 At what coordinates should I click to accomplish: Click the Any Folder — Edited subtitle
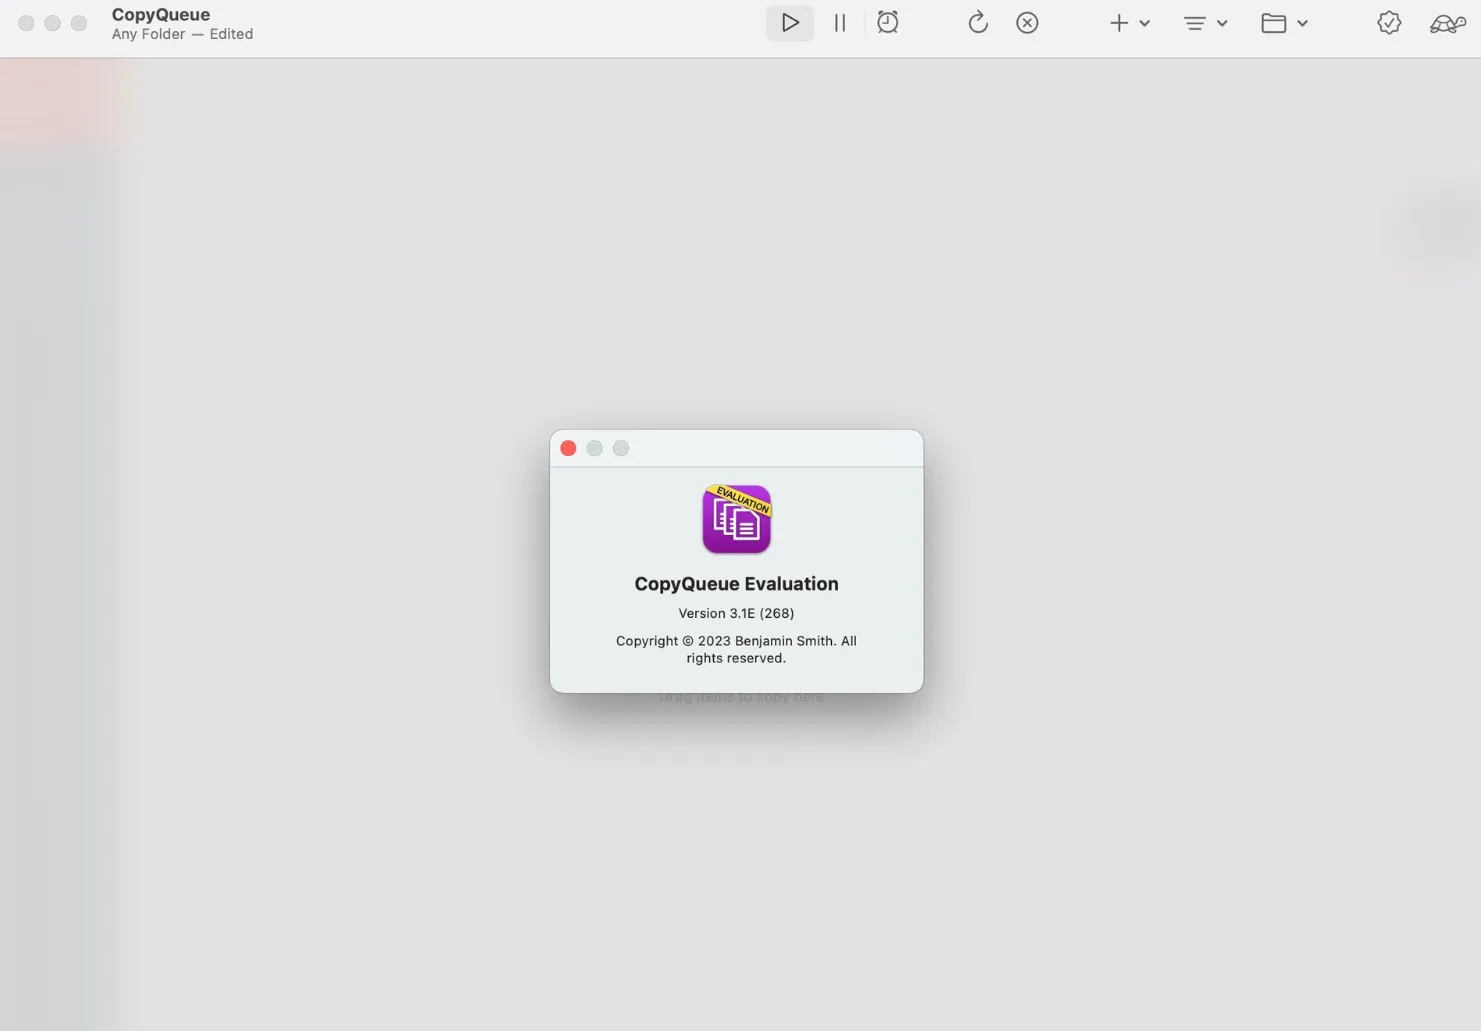tap(182, 34)
